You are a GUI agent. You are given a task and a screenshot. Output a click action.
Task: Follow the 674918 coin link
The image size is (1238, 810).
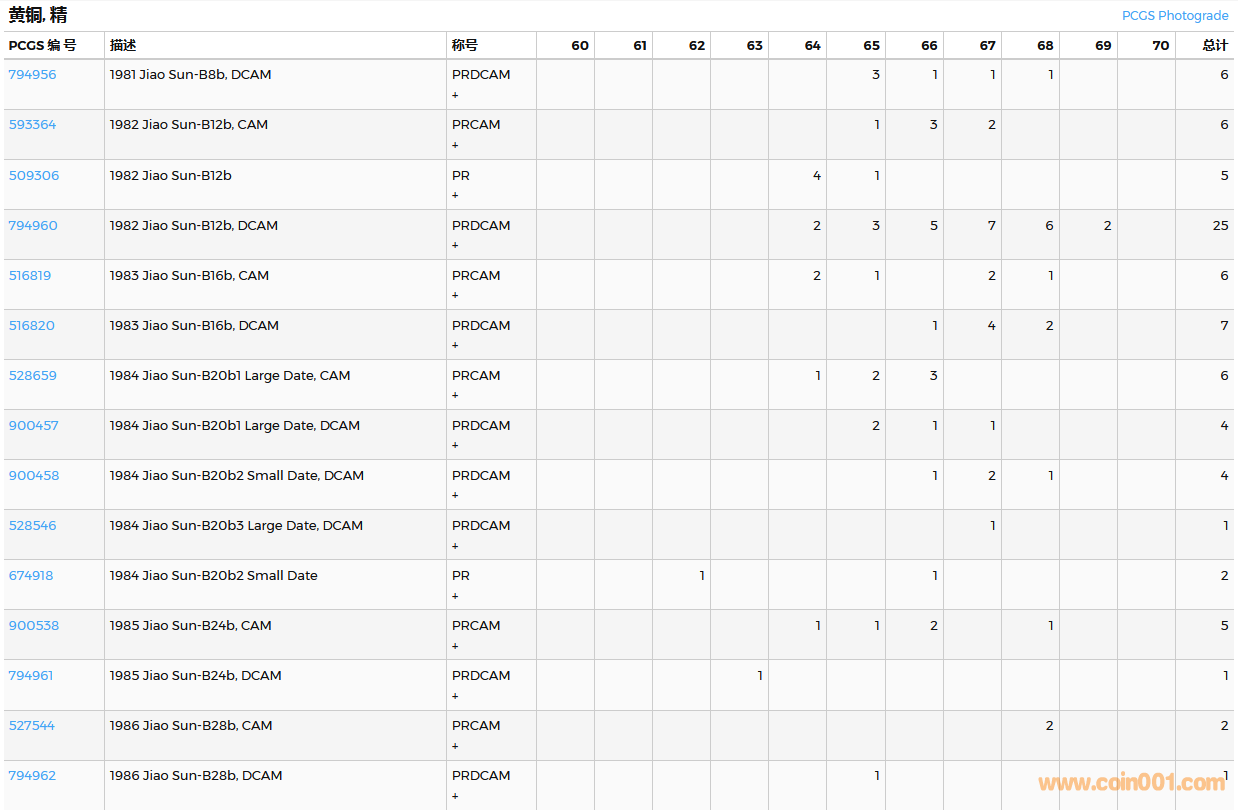coord(31,575)
